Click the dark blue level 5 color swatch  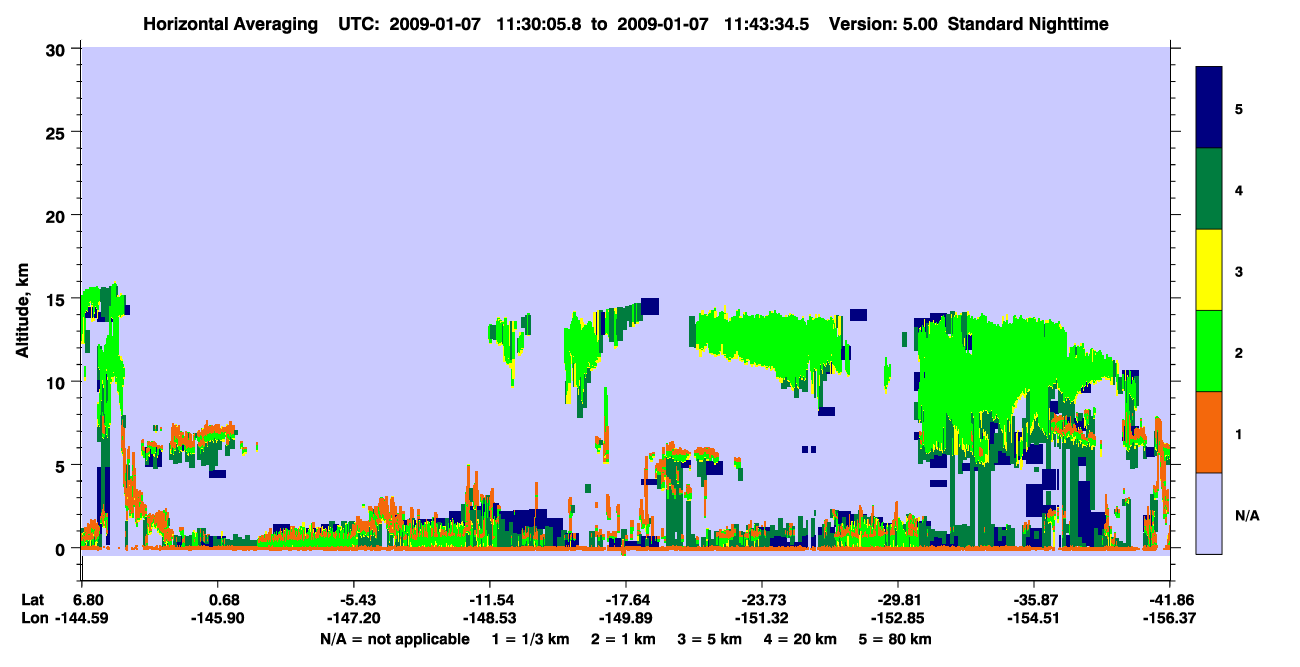pos(1209,107)
